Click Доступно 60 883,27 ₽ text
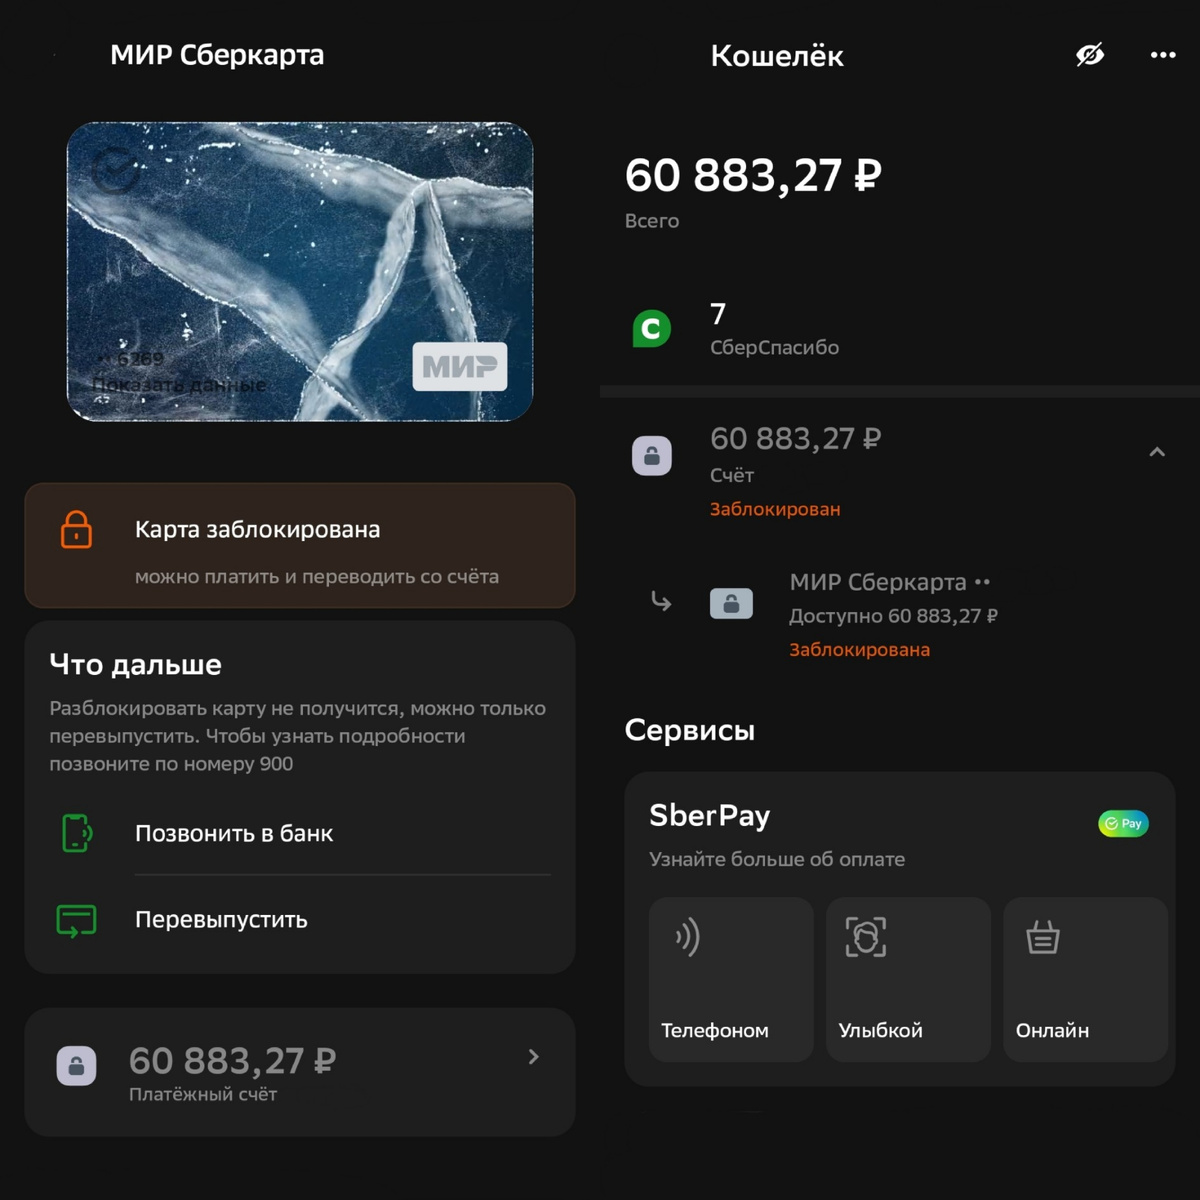 (893, 616)
